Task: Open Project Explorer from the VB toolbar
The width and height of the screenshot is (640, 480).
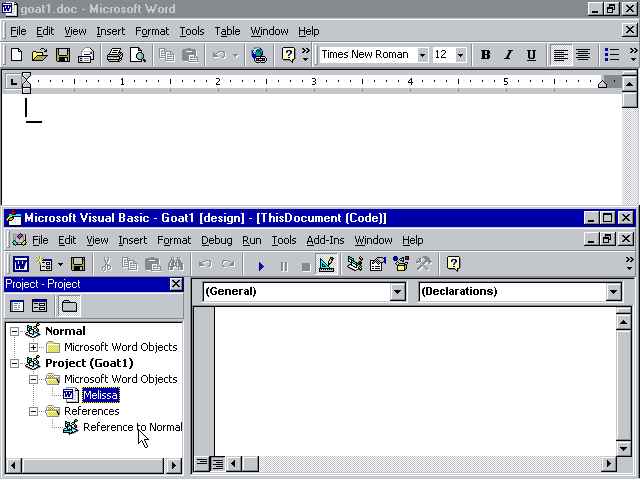Action: tap(355, 264)
